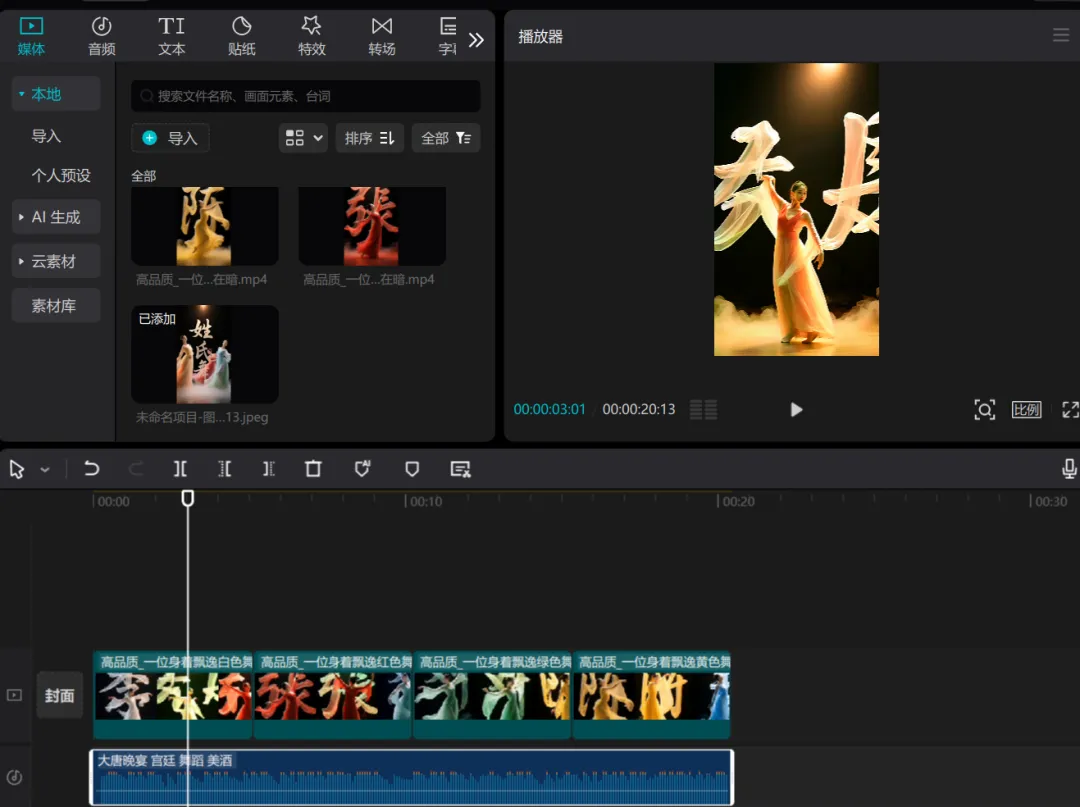This screenshot has width=1080, height=807.
Task: Click the undo arrow icon
Action: click(91, 469)
